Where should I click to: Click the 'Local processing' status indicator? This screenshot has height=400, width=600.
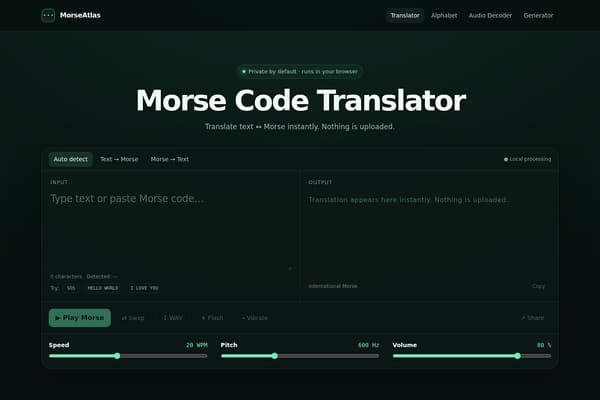point(528,159)
